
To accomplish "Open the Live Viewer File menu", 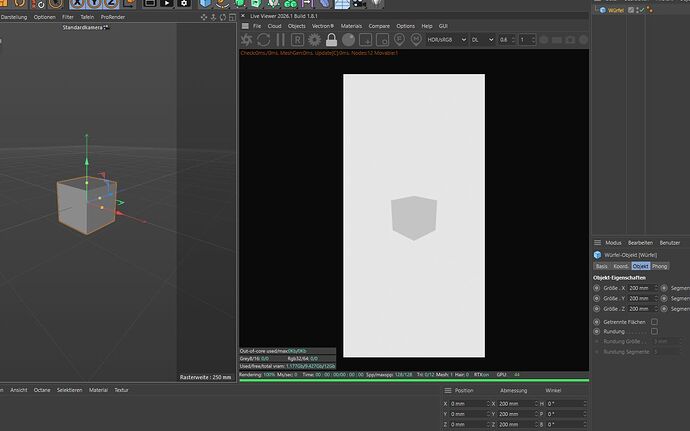I will (257, 26).
